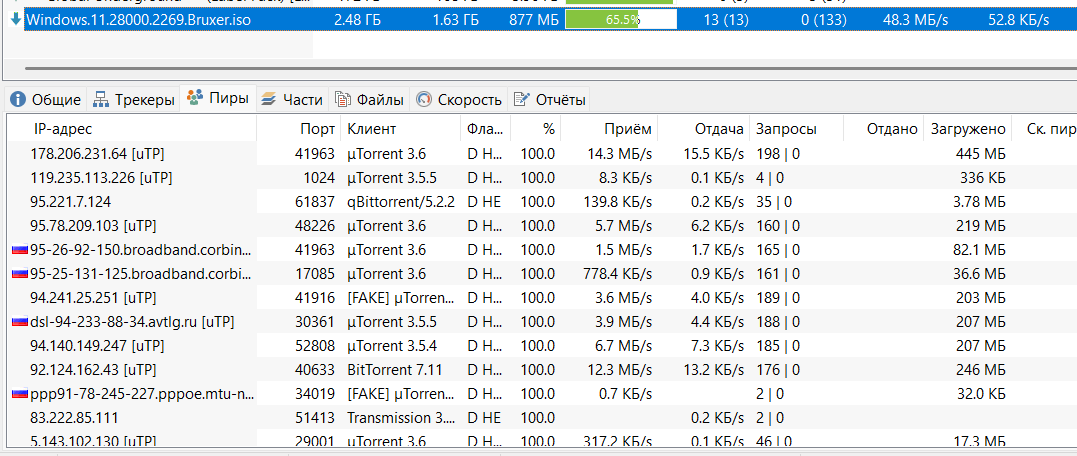
Task: Sort peers by Загружено column header
Action: (967, 129)
